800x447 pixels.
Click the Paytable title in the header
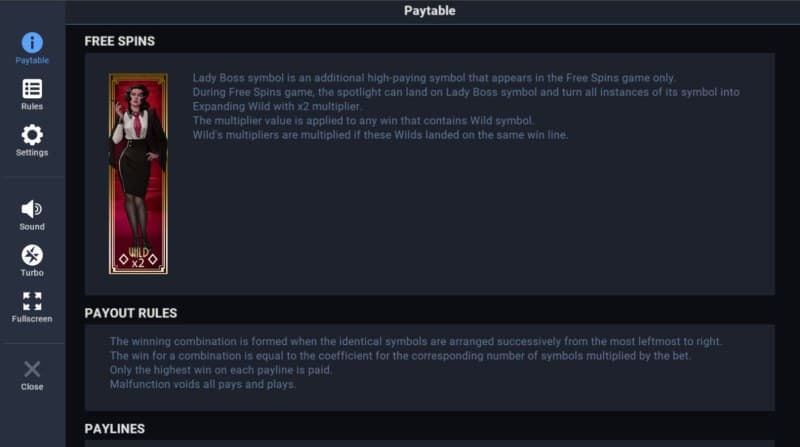coord(429,11)
